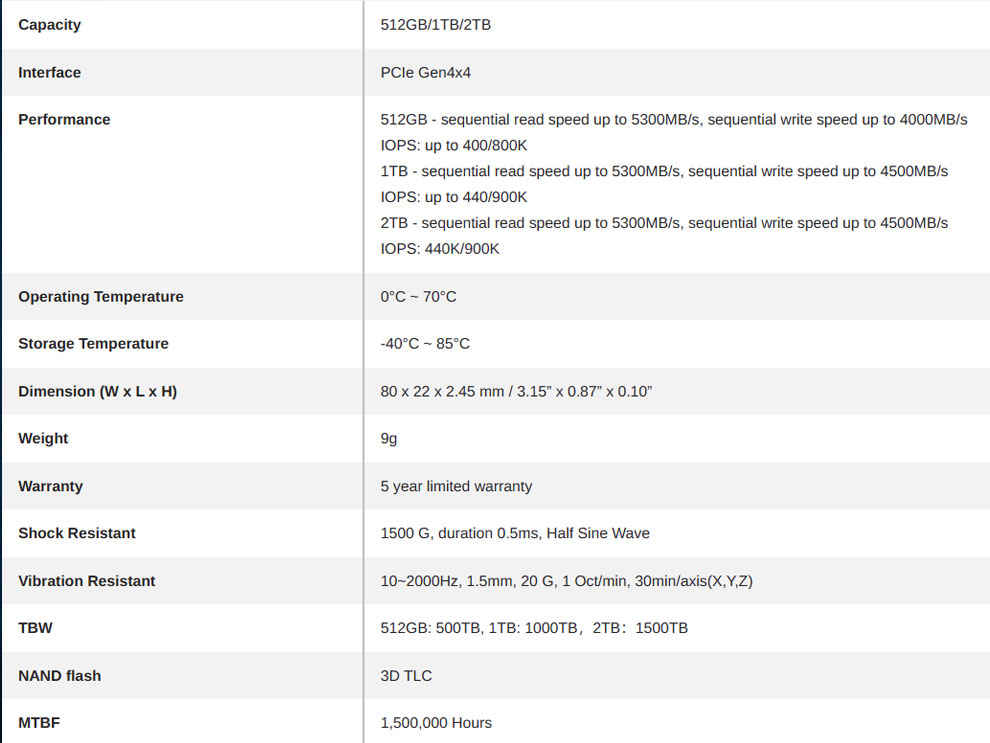Click the TBW endurance values text
990x743 pixels.
pyautogui.click(x=534, y=628)
